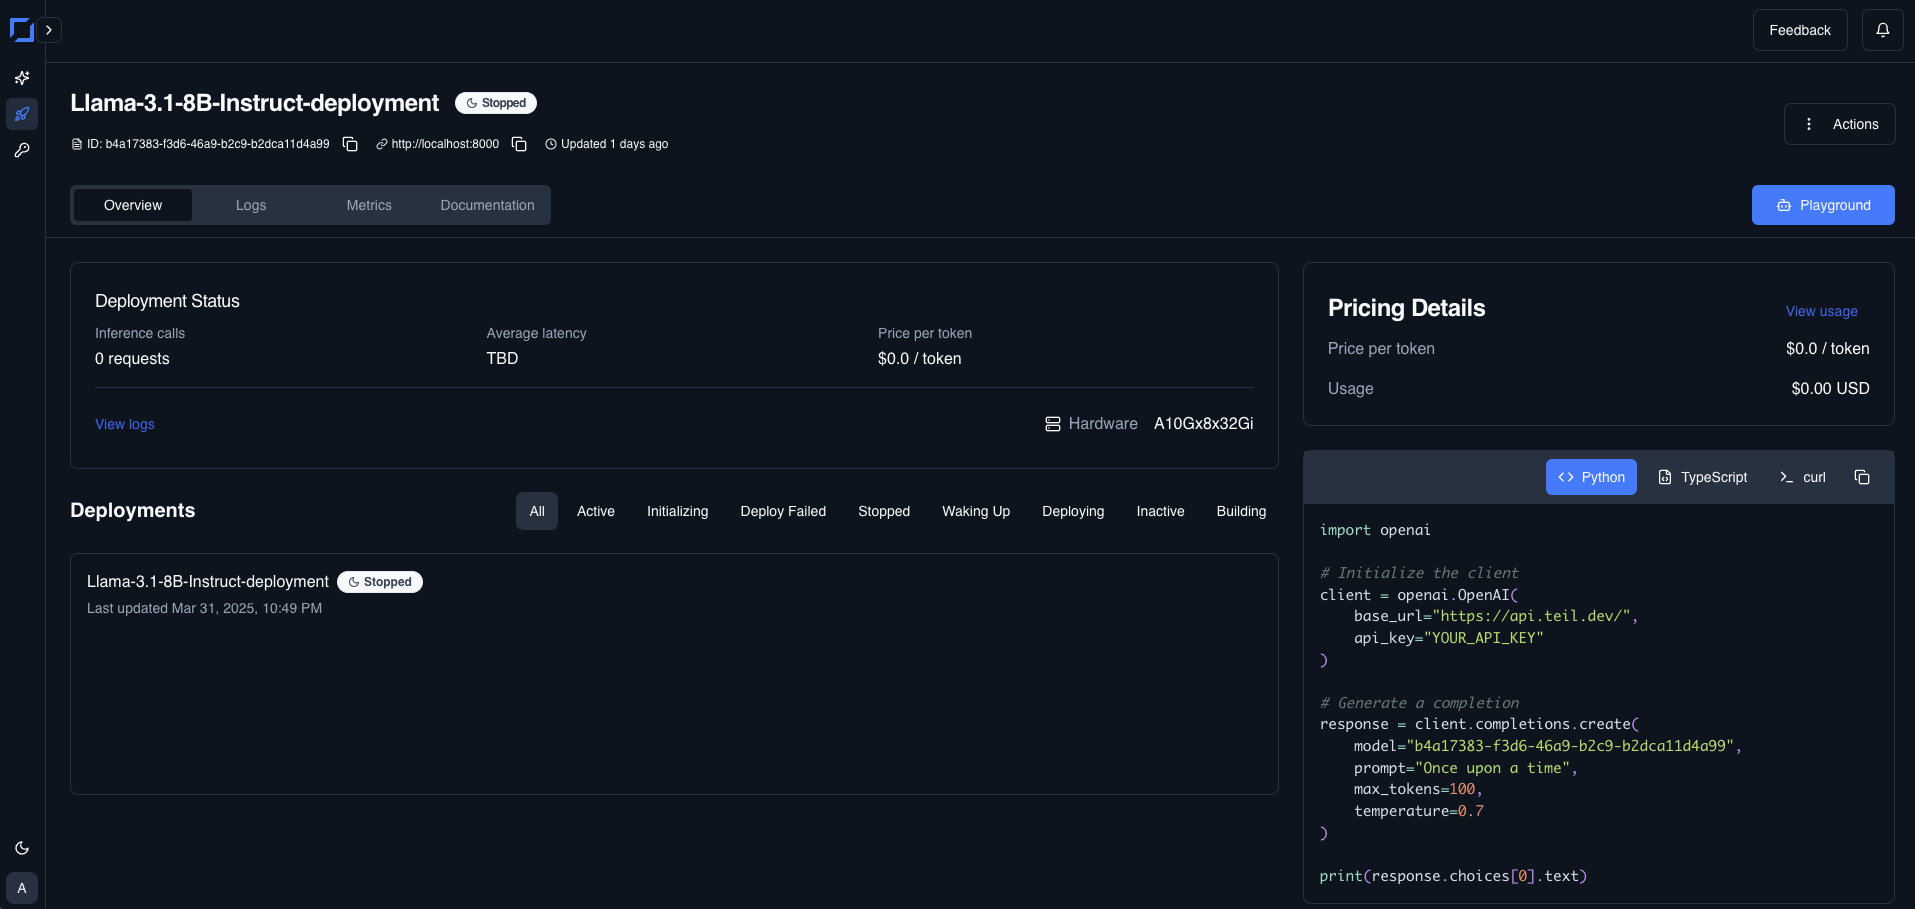Click the base_url string in code
Screen dimensions: 1915x909
pyautogui.click(x=1534, y=616)
